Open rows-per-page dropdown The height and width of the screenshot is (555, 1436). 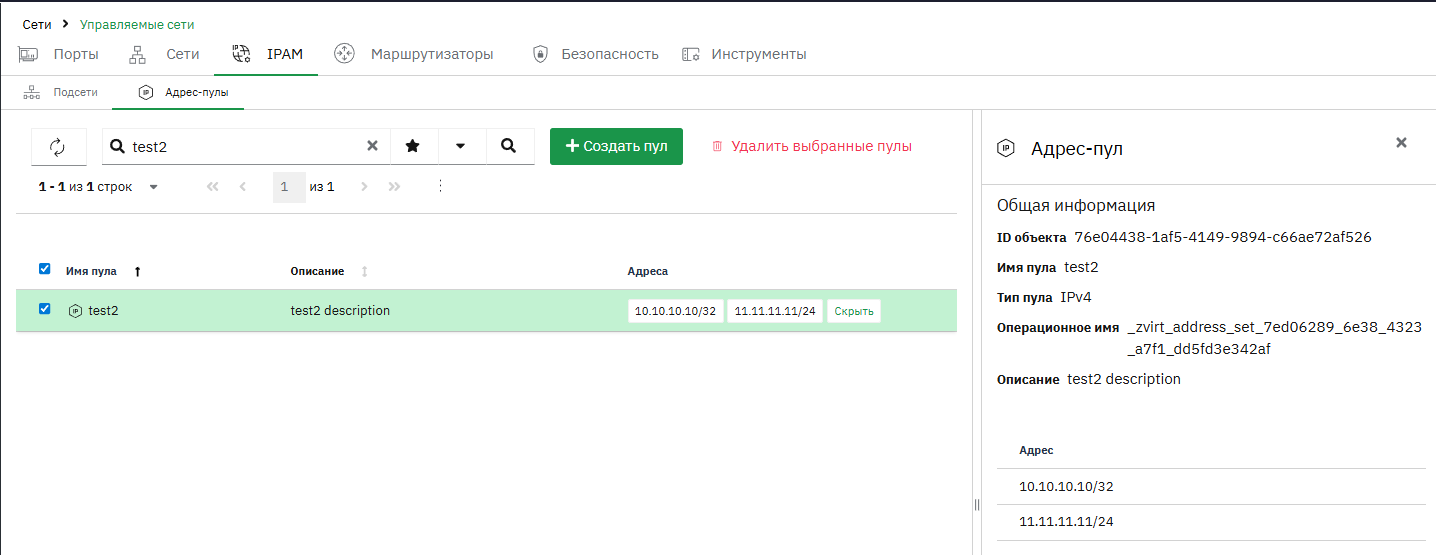[153, 187]
